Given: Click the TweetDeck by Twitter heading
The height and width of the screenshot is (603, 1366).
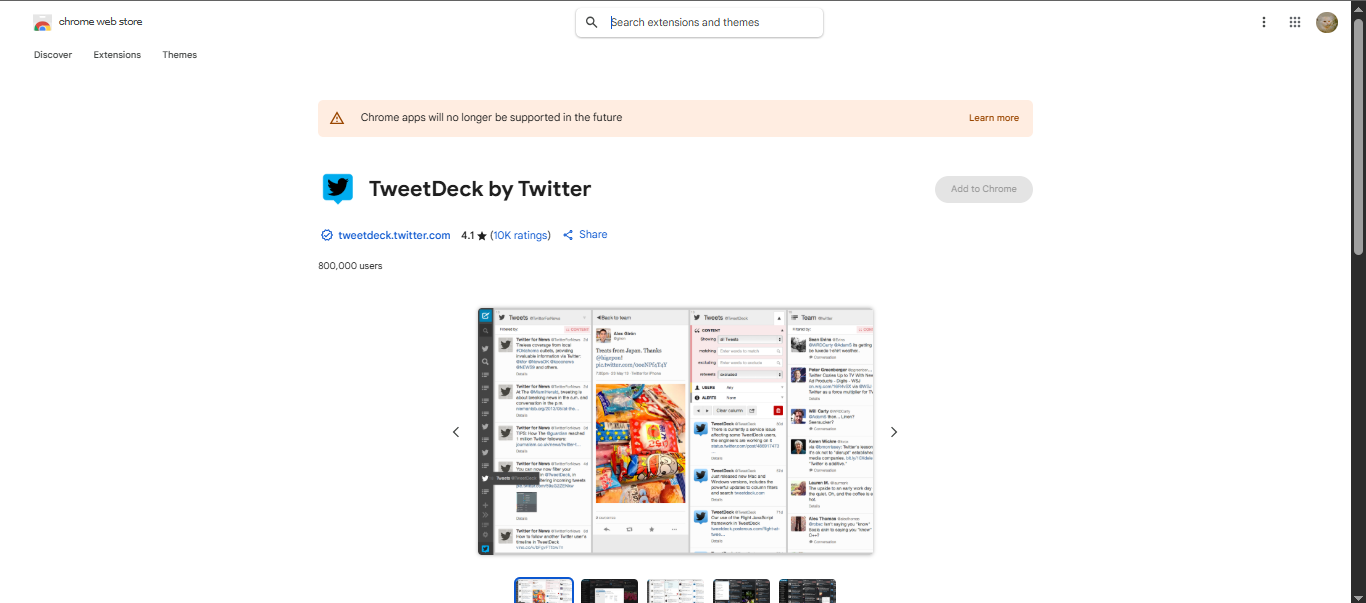Looking at the screenshot, I should click(x=480, y=189).
